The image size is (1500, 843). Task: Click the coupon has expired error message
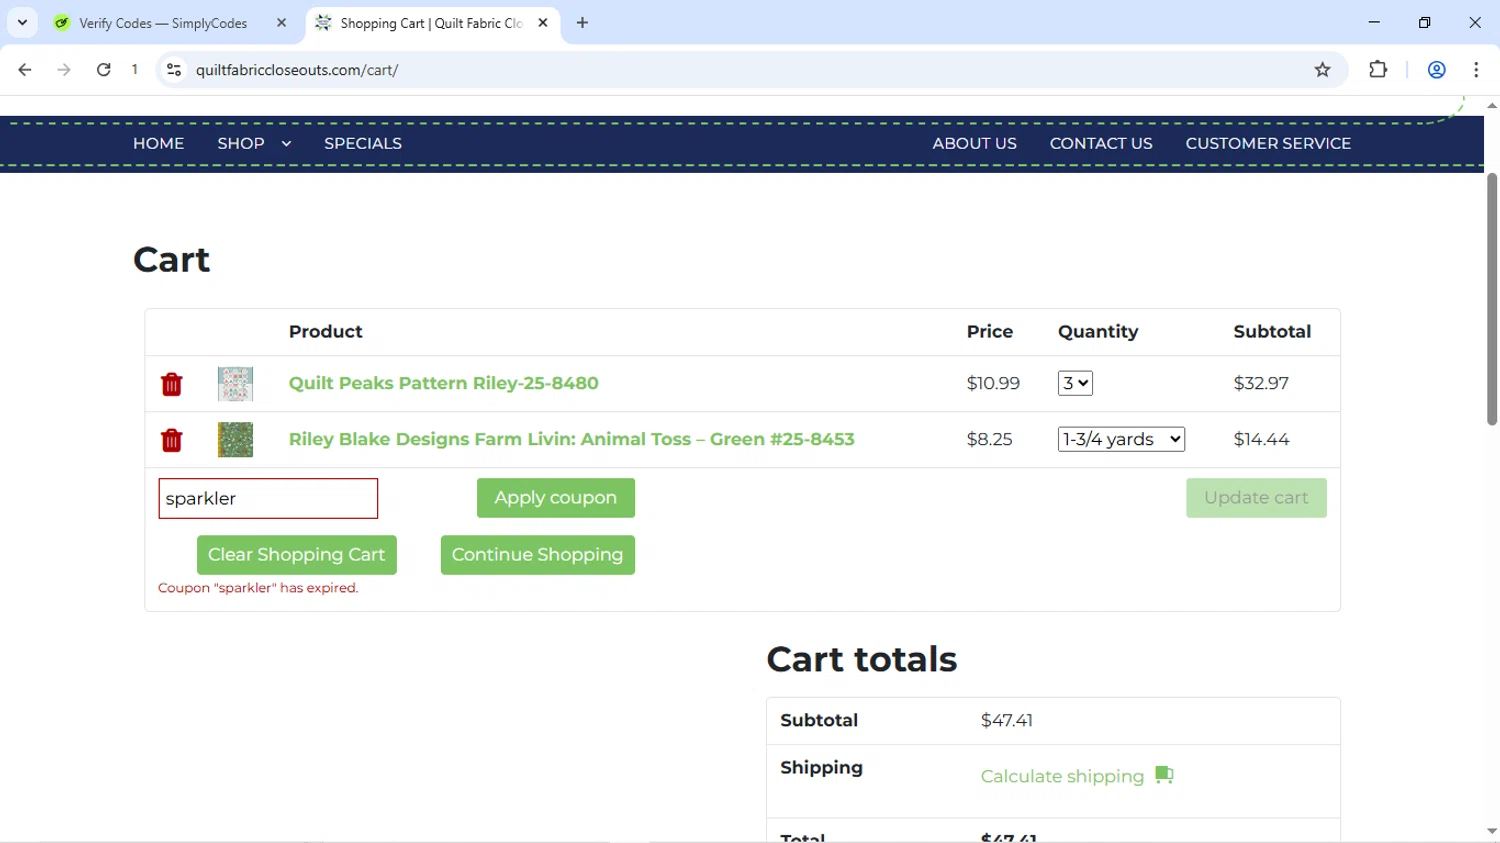coord(258,588)
